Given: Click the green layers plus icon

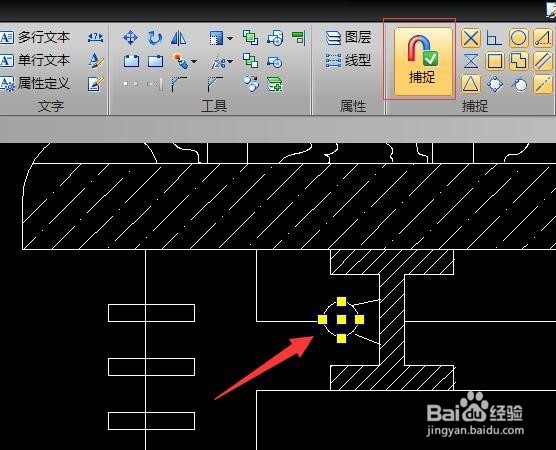Looking at the screenshot, I should (274, 84).
